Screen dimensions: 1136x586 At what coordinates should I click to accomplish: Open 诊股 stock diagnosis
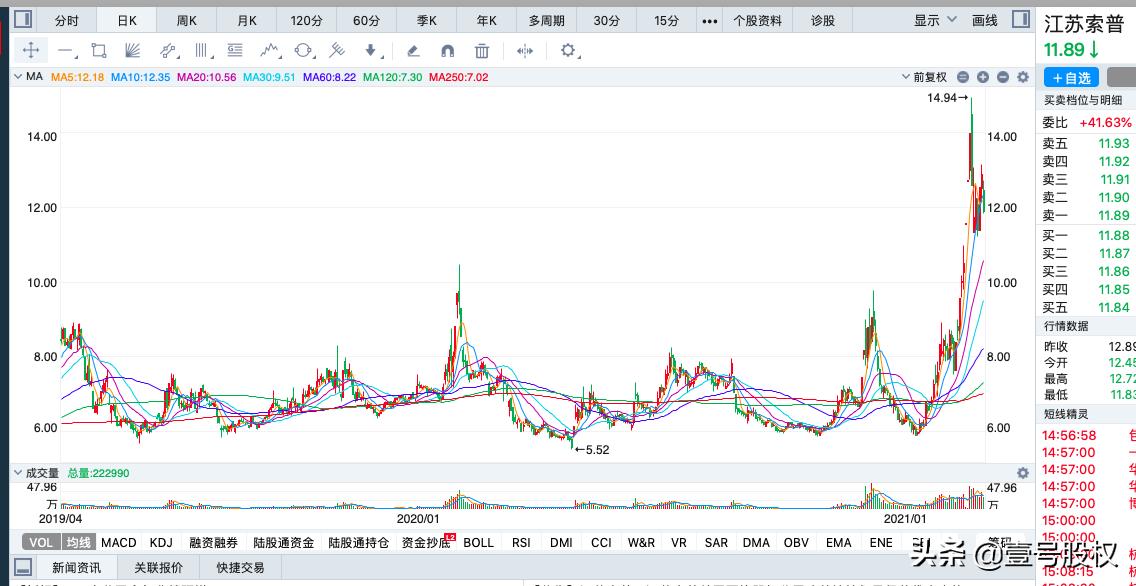pos(822,20)
